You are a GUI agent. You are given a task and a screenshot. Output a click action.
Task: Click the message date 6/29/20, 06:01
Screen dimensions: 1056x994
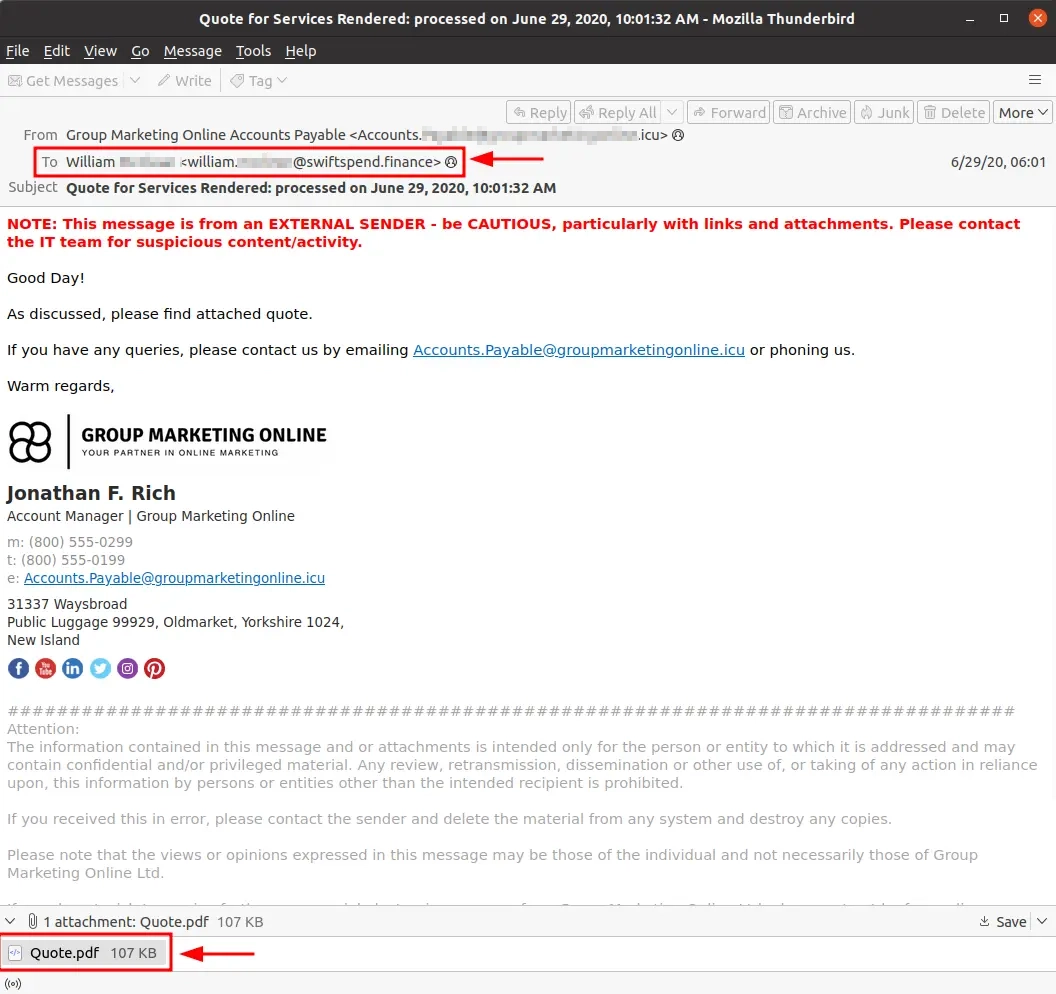(998, 162)
